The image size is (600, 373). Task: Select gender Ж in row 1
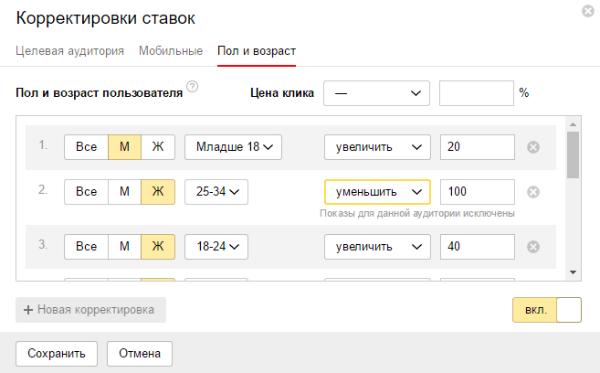158,147
